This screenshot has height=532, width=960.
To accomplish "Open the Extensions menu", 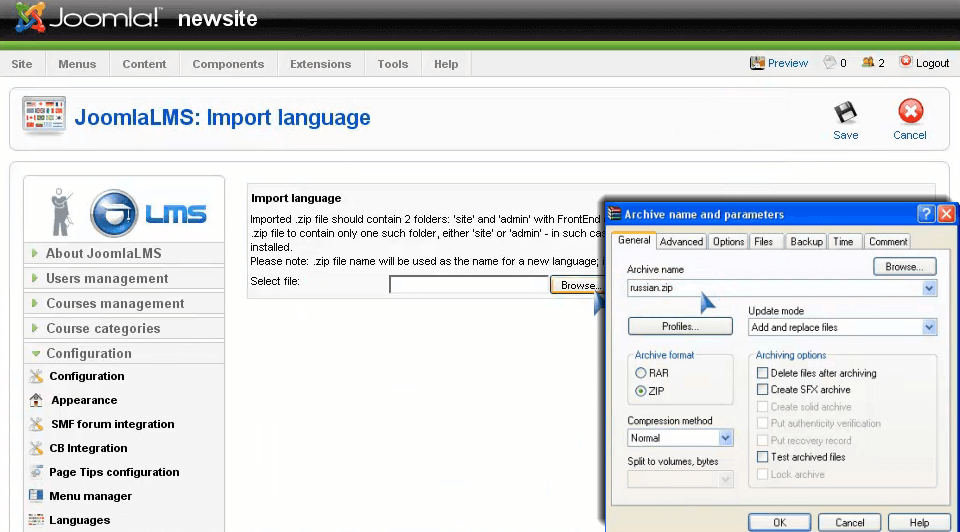I will (321, 64).
